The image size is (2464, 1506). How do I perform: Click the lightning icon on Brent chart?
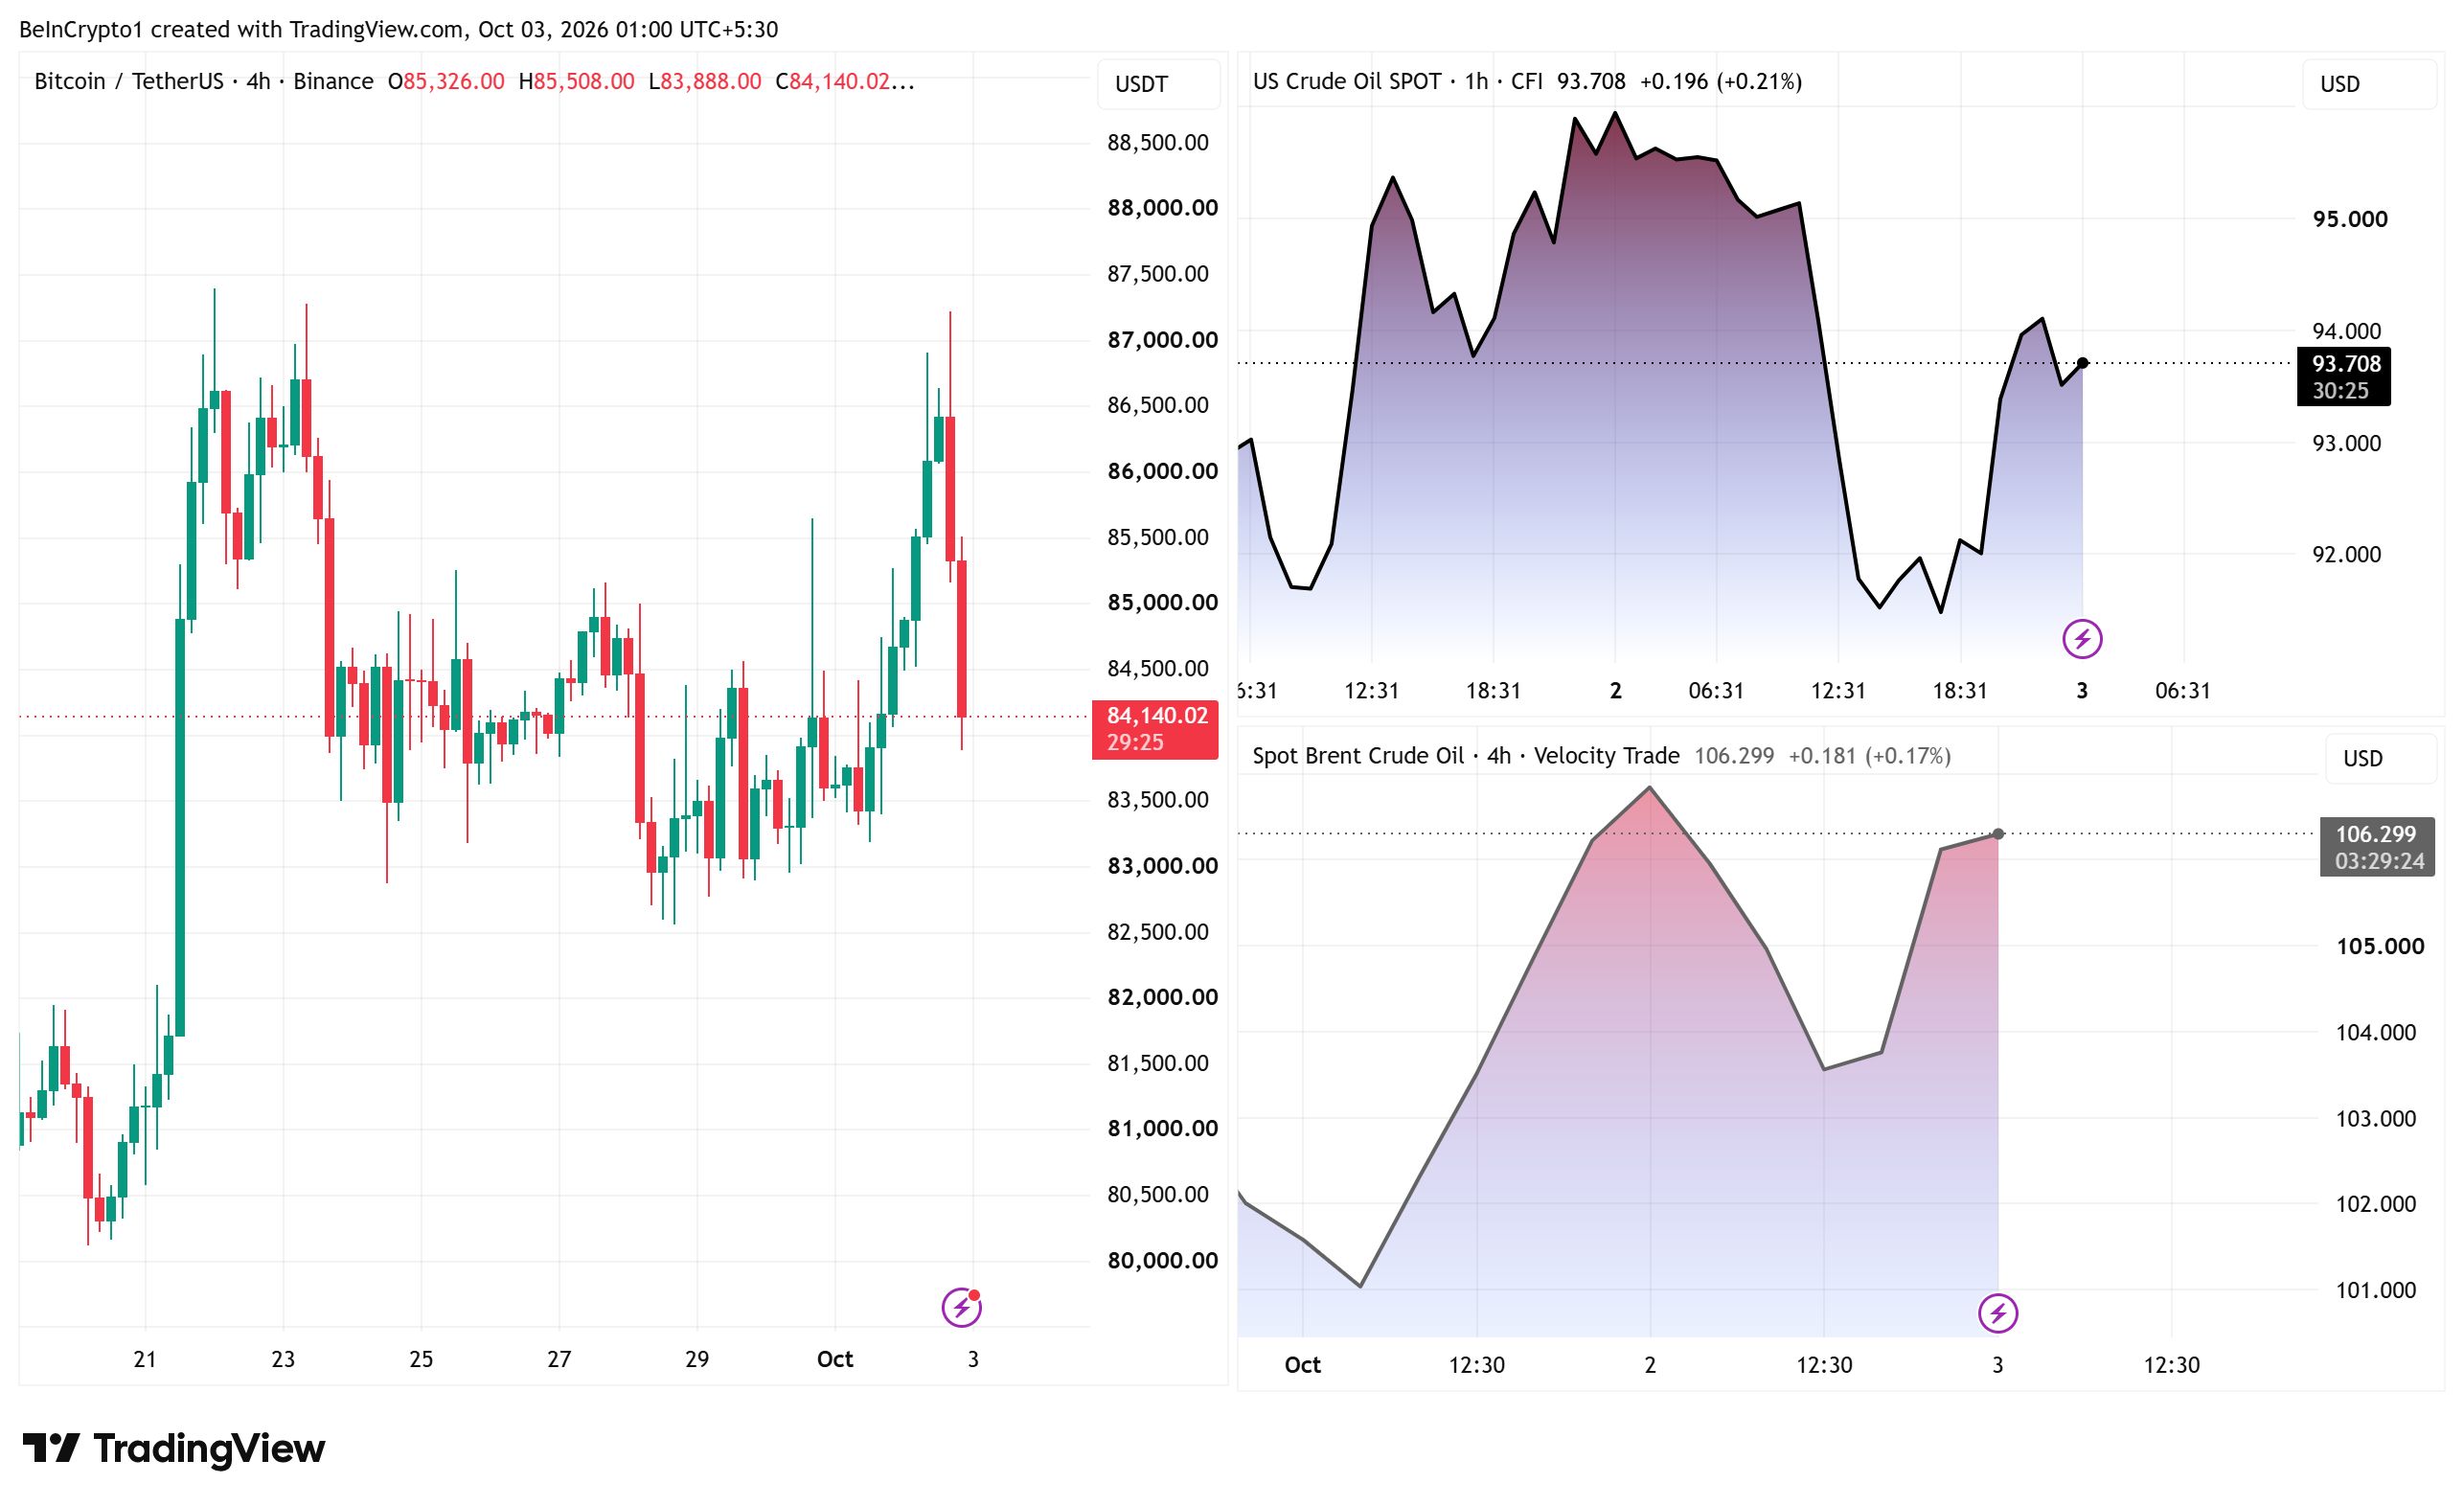1998,1313
